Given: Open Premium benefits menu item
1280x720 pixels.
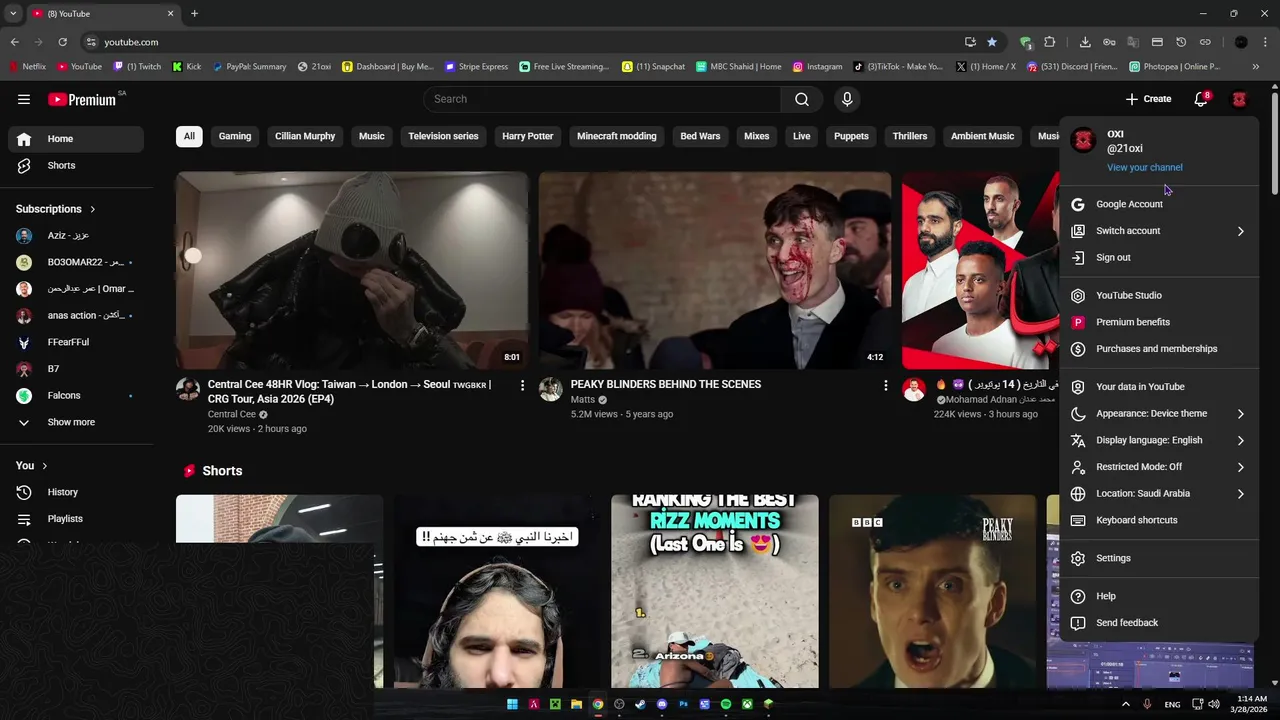Looking at the screenshot, I should [1158, 322].
